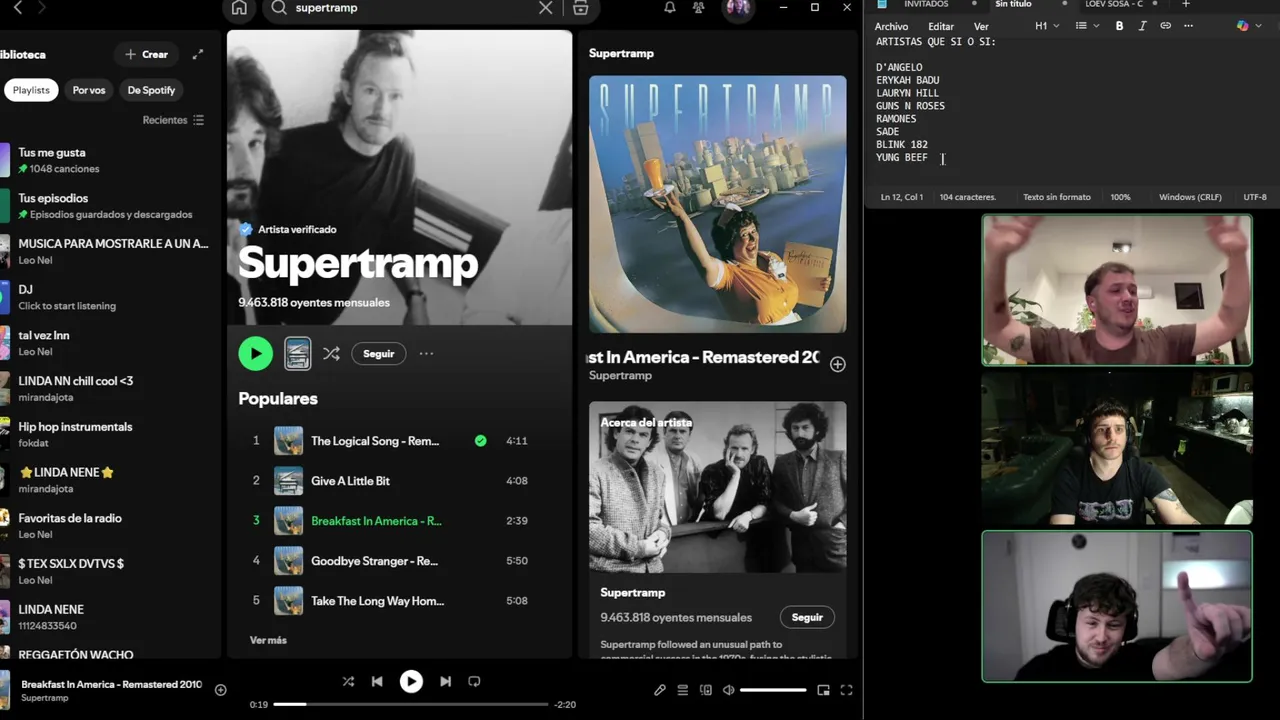Open Ver menu in Notepad
Image resolution: width=1280 pixels, height=720 pixels.
click(x=981, y=26)
